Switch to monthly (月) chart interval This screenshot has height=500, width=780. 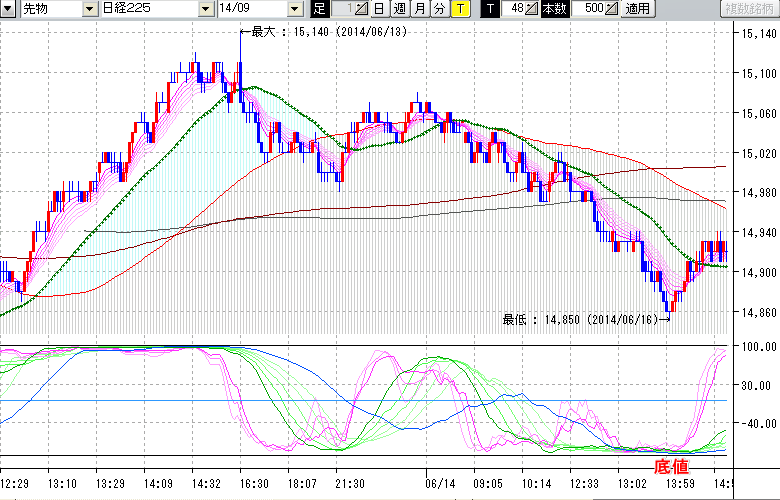[419, 9]
